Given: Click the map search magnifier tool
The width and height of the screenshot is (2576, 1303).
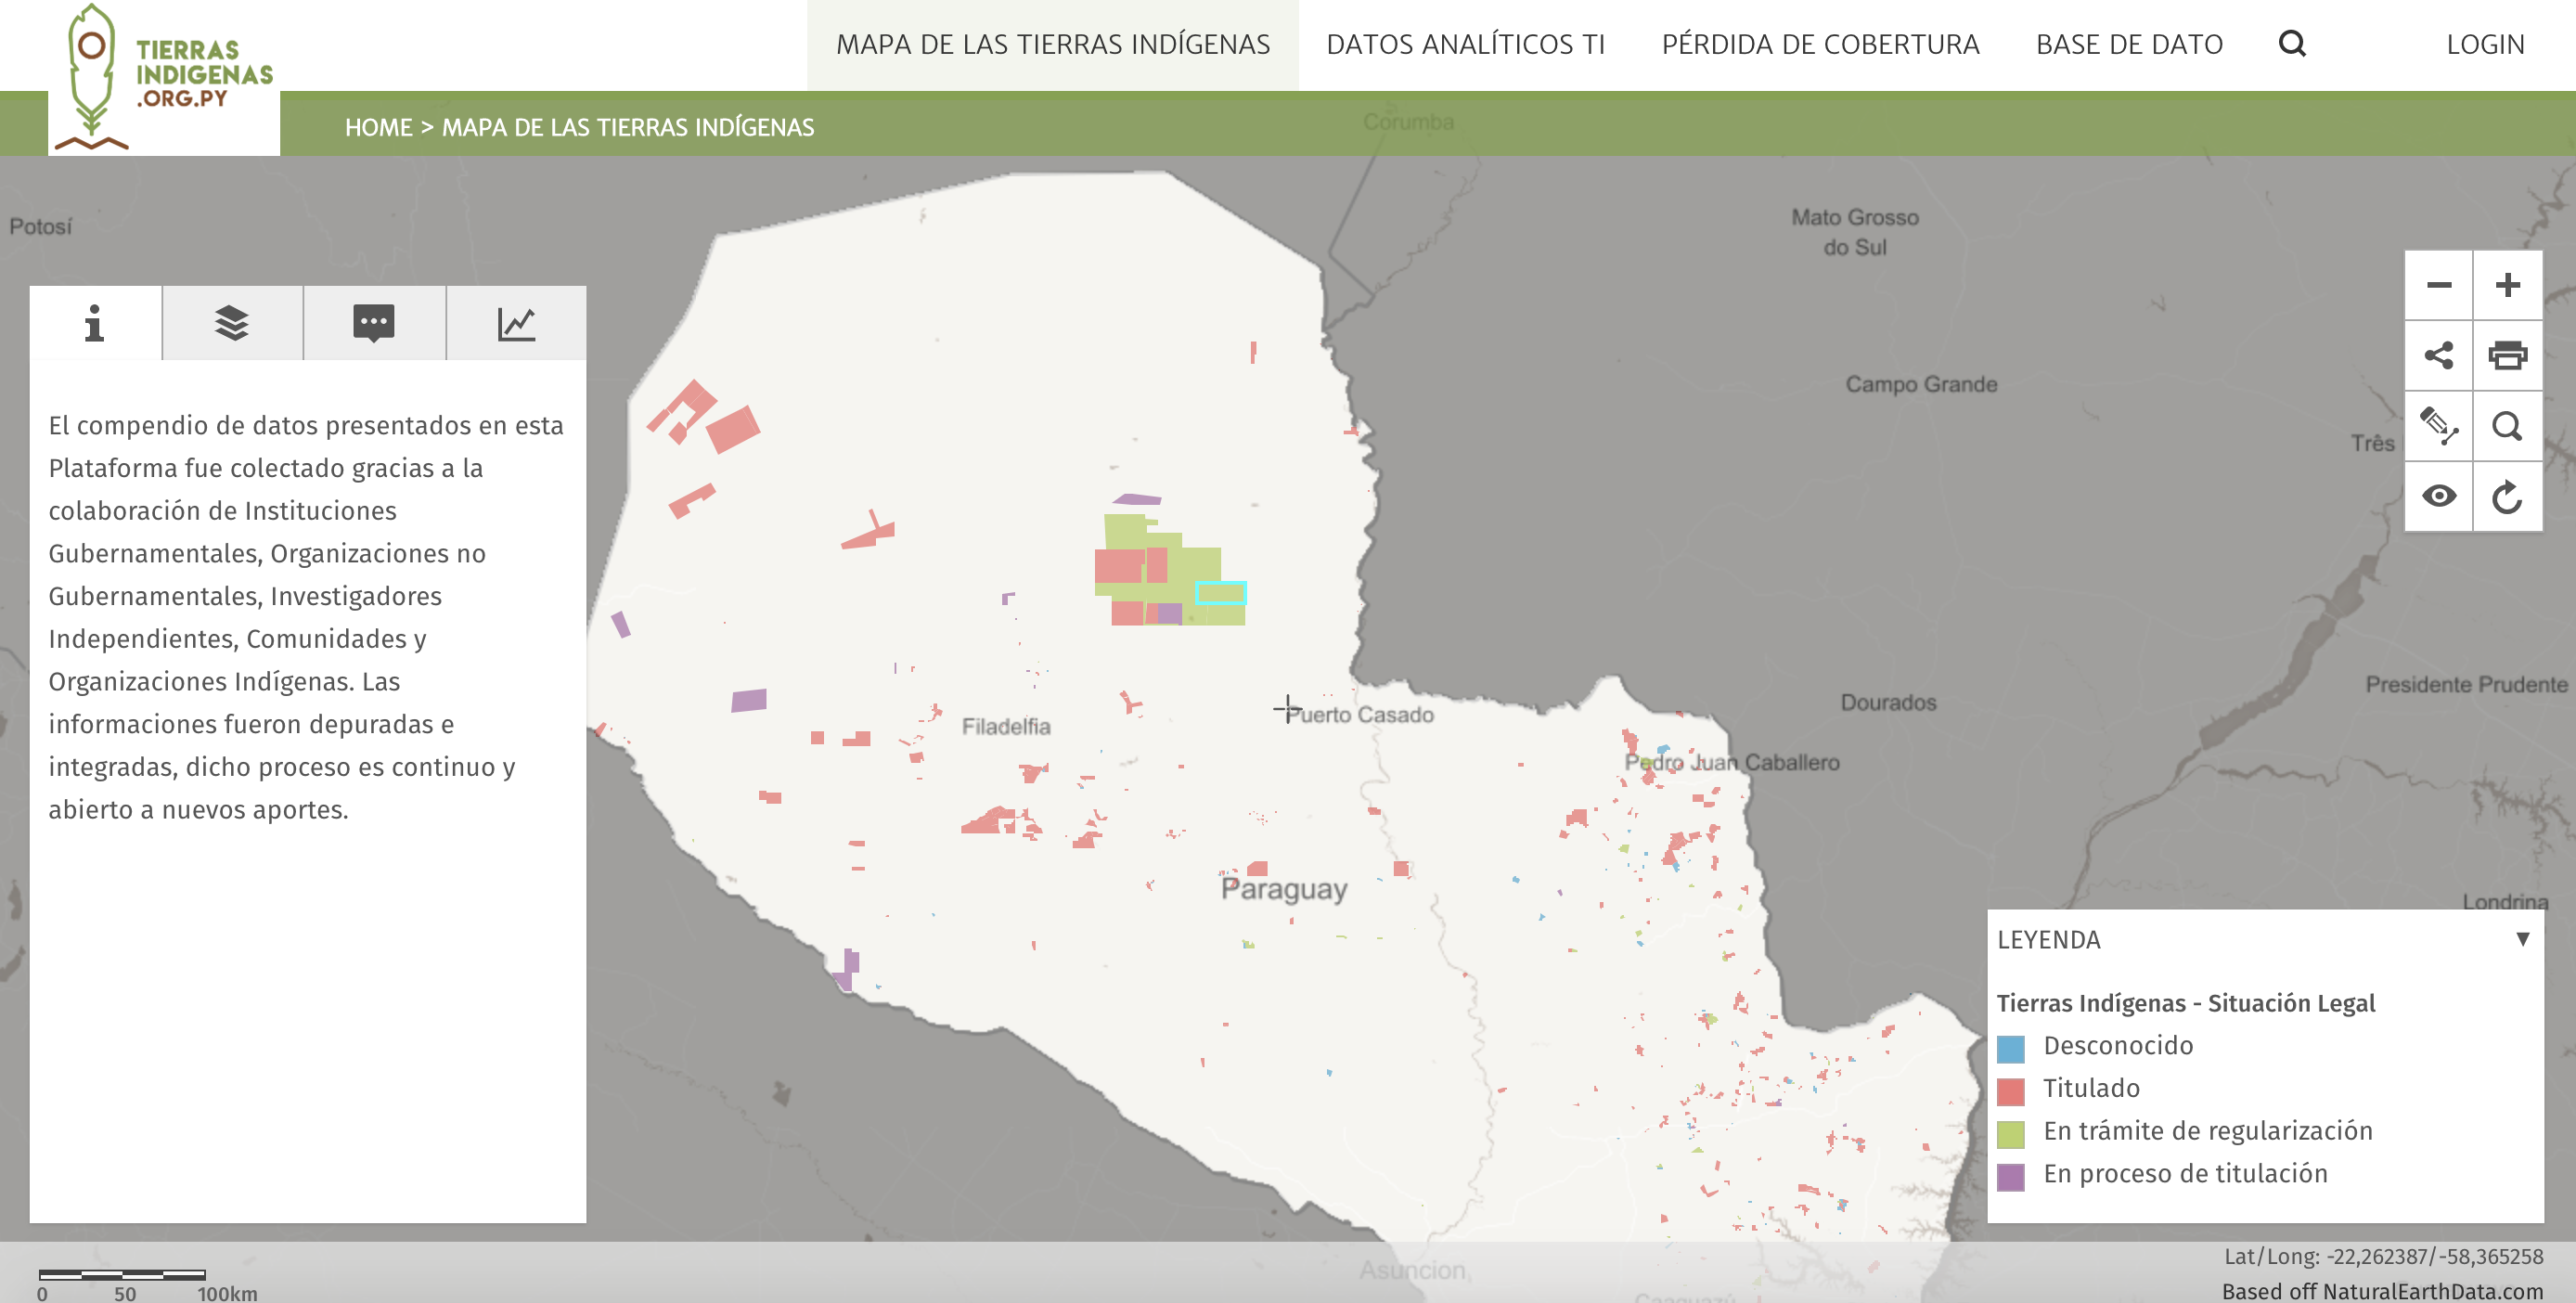Looking at the screenshot, I should 2508,426.
